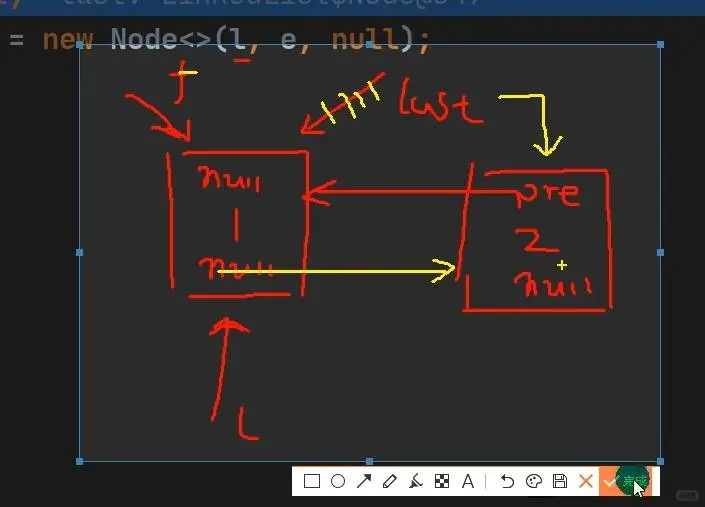Open the color palette picker
705x507 pixels.
534,481
